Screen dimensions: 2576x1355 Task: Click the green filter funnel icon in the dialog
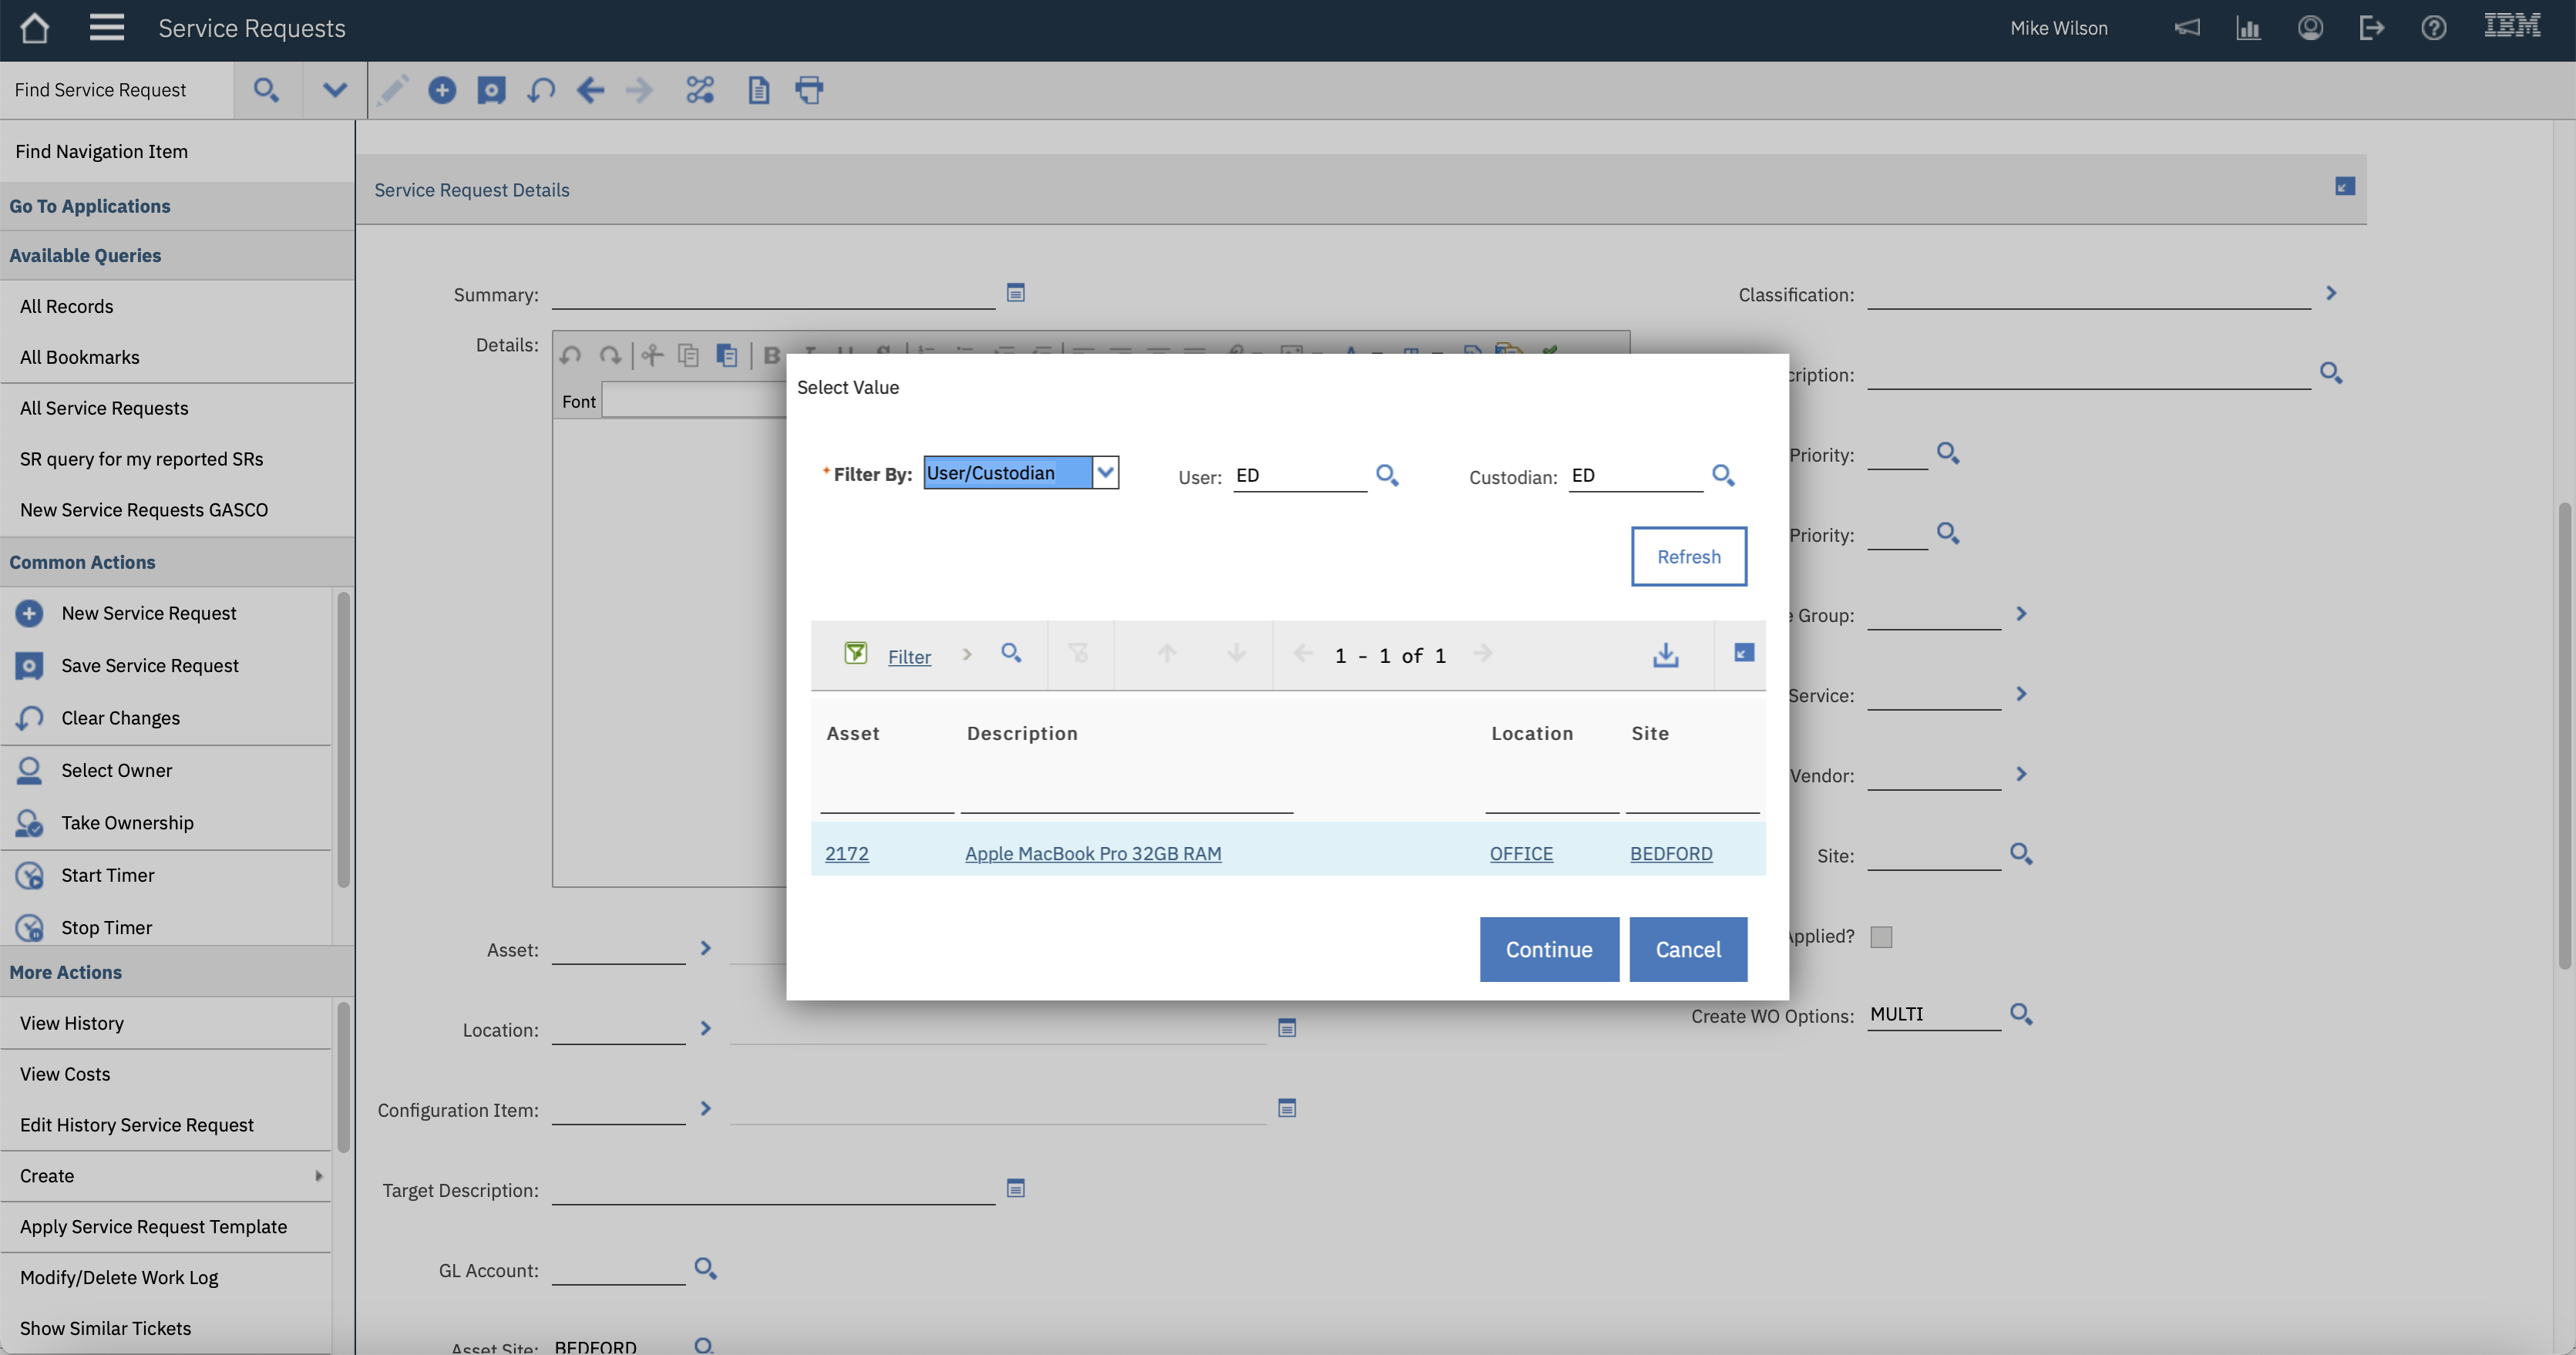click(x=857, y=653)
